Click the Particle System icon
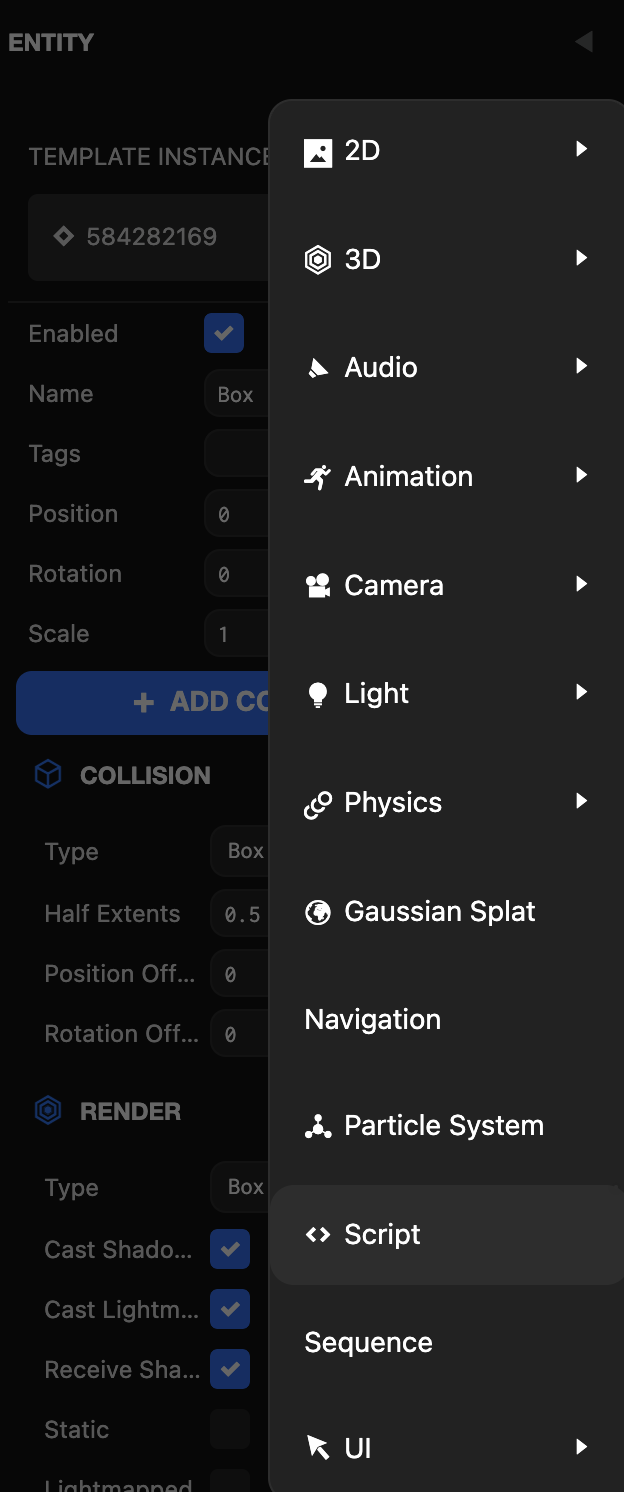624x1492 pixels. [x=318, y=1127]
